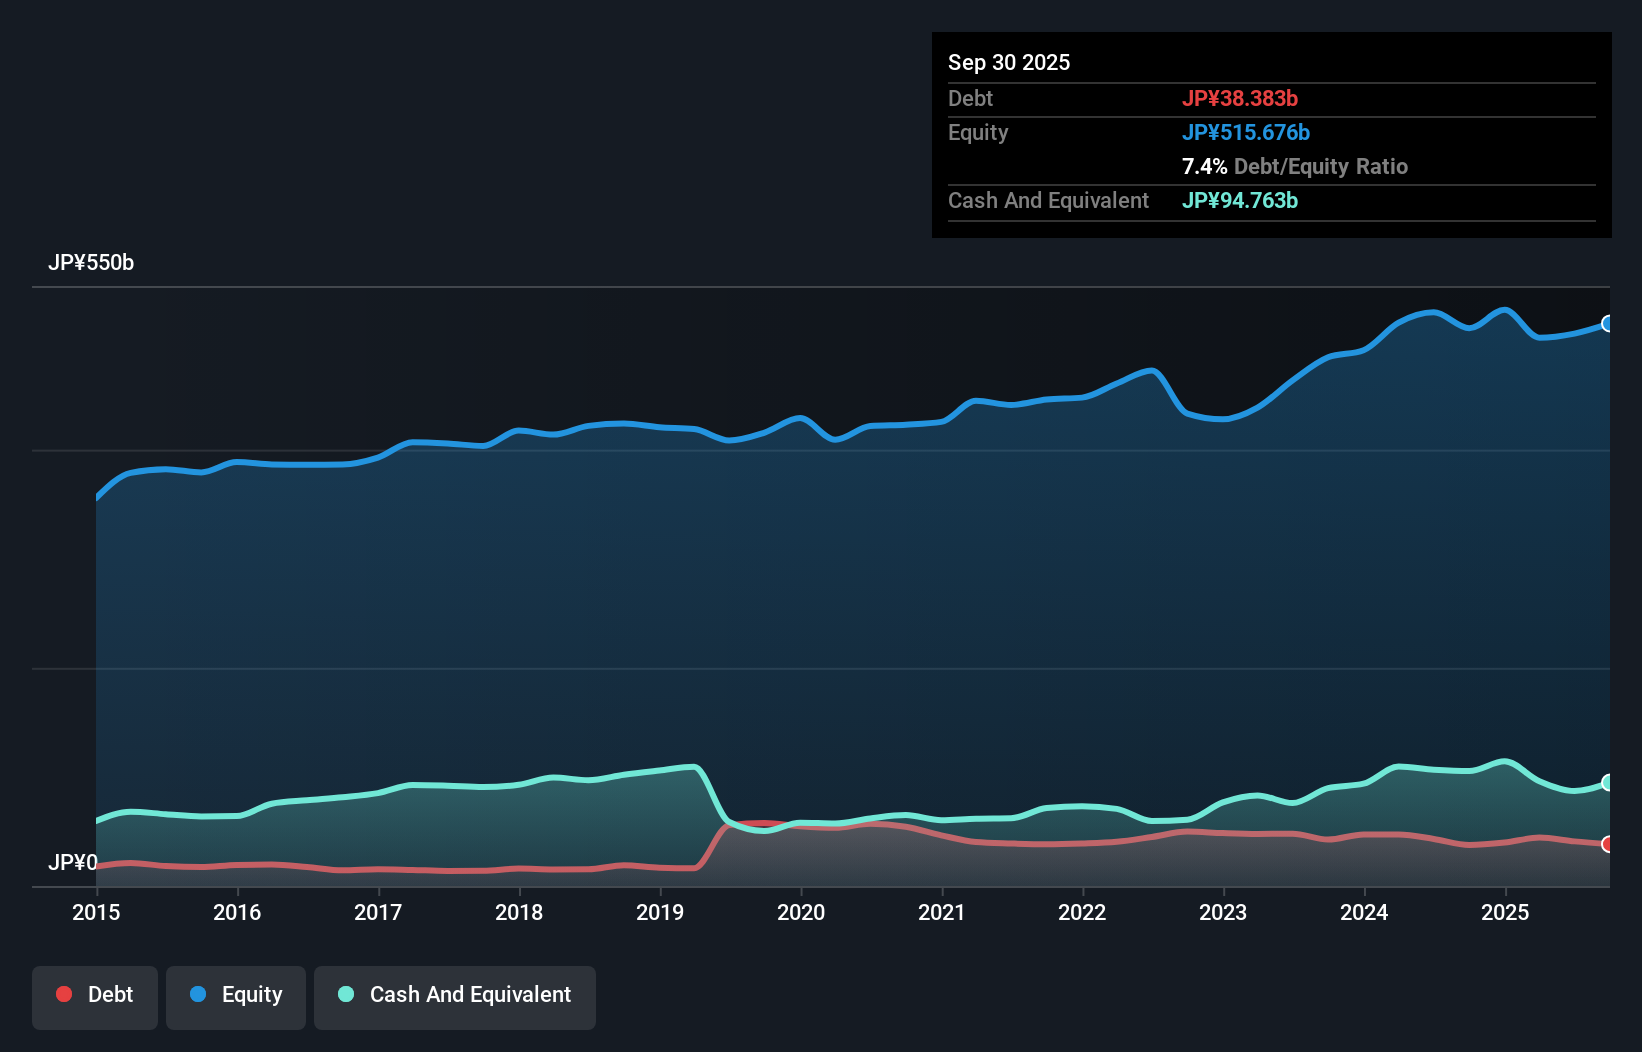
Task: Toggle the Debt series visibility
Action: point(95,996)
